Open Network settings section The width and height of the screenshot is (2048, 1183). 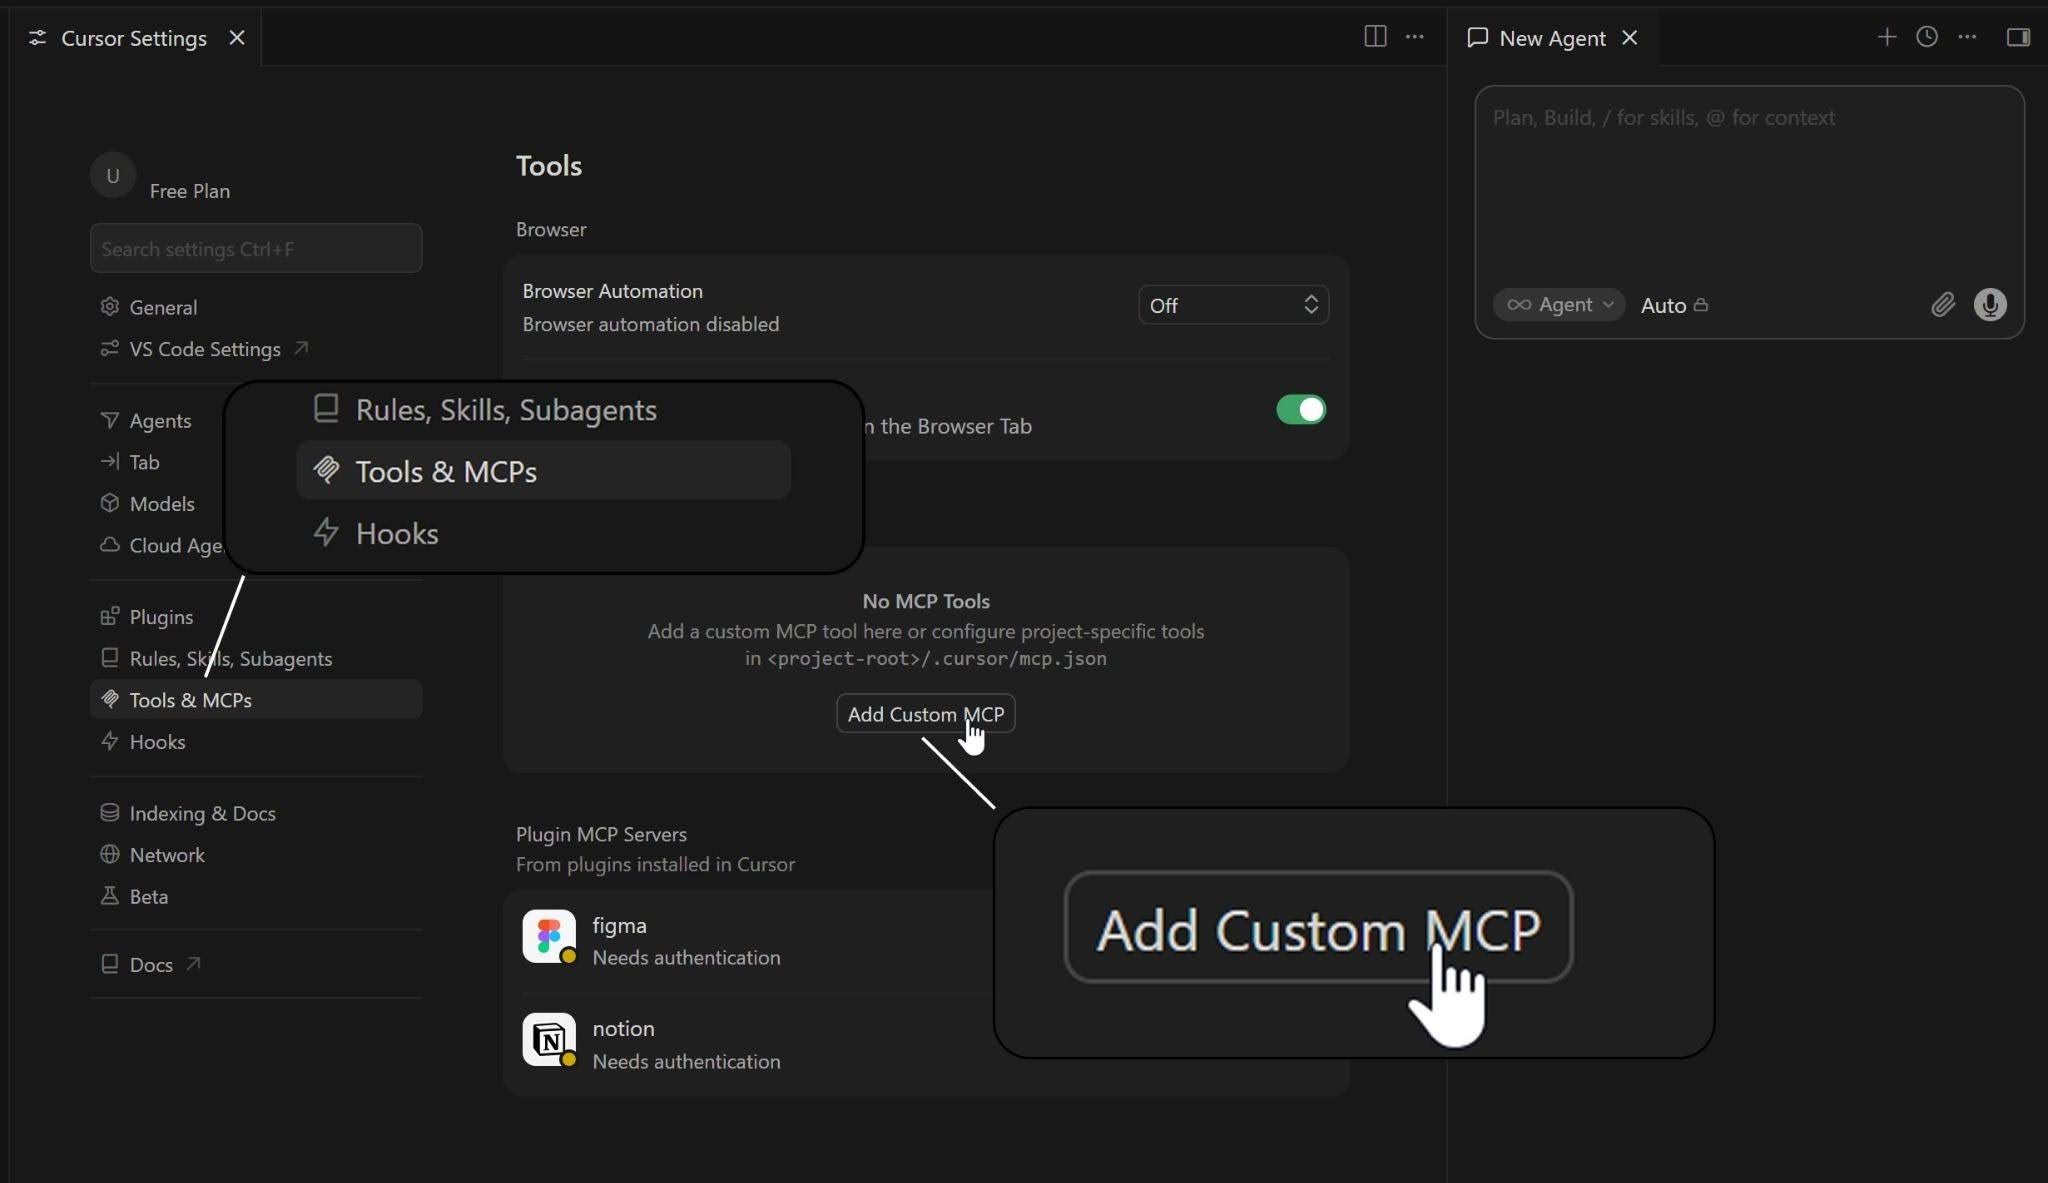pyautogui.click(x=256, y=855)
